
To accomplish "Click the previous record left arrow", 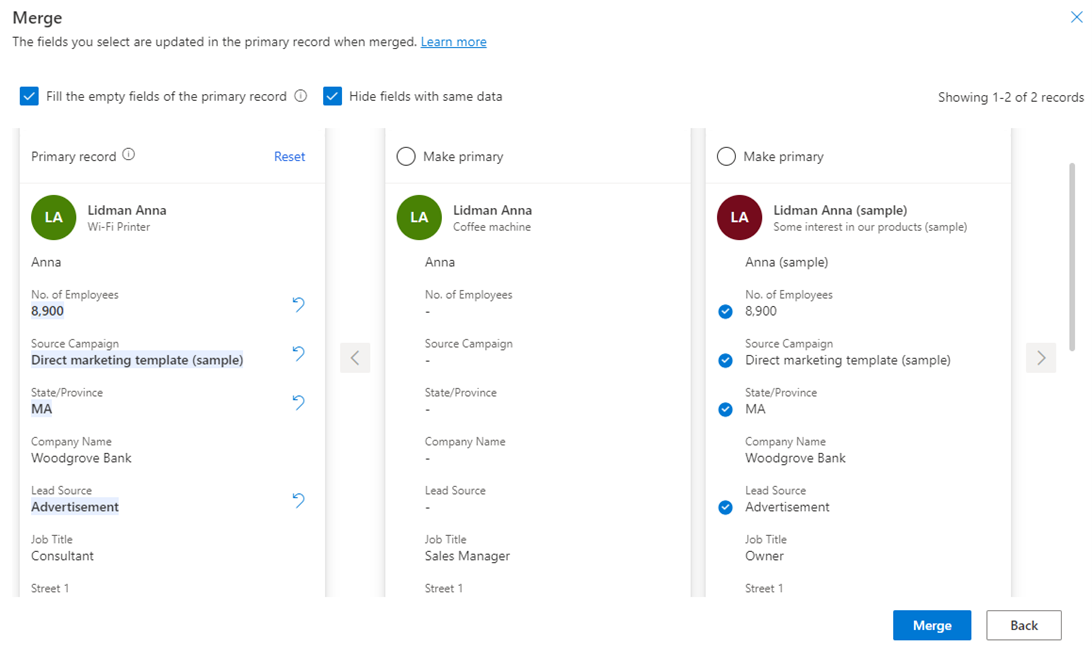I will pos(355,358).
